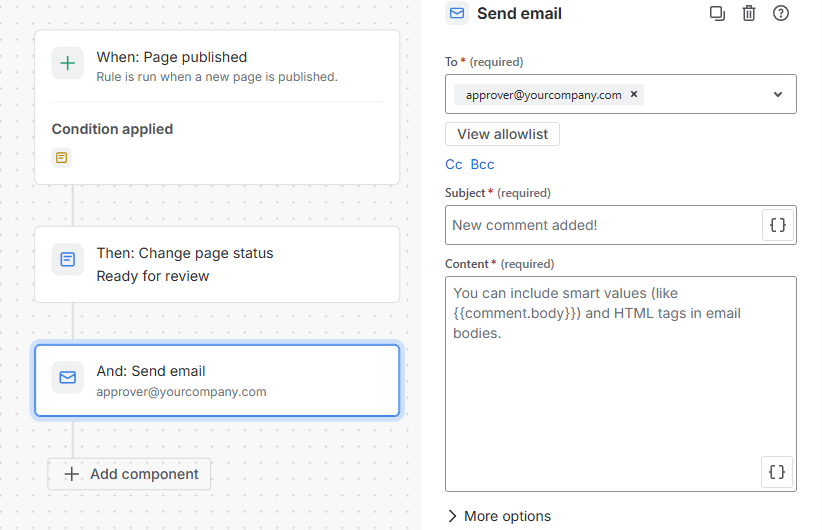Screen dimensions: 822x530
Task: Click the View allowlist button
Action: [502, 134]
